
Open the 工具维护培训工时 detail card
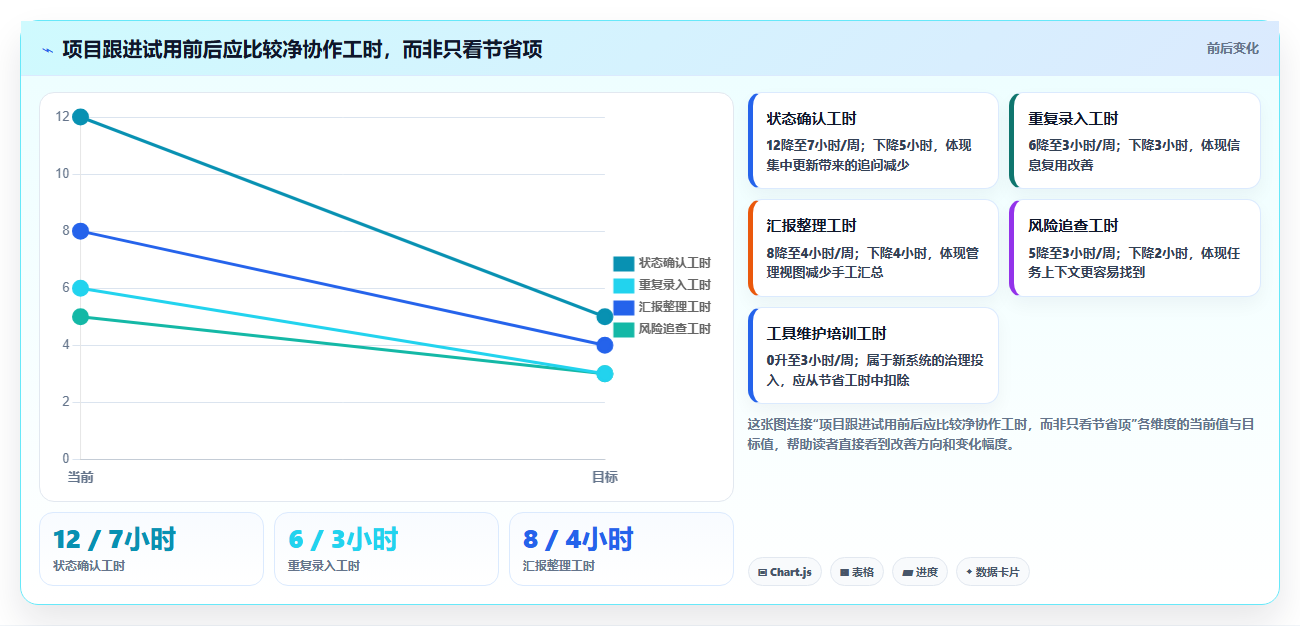[x=873, y=355]
